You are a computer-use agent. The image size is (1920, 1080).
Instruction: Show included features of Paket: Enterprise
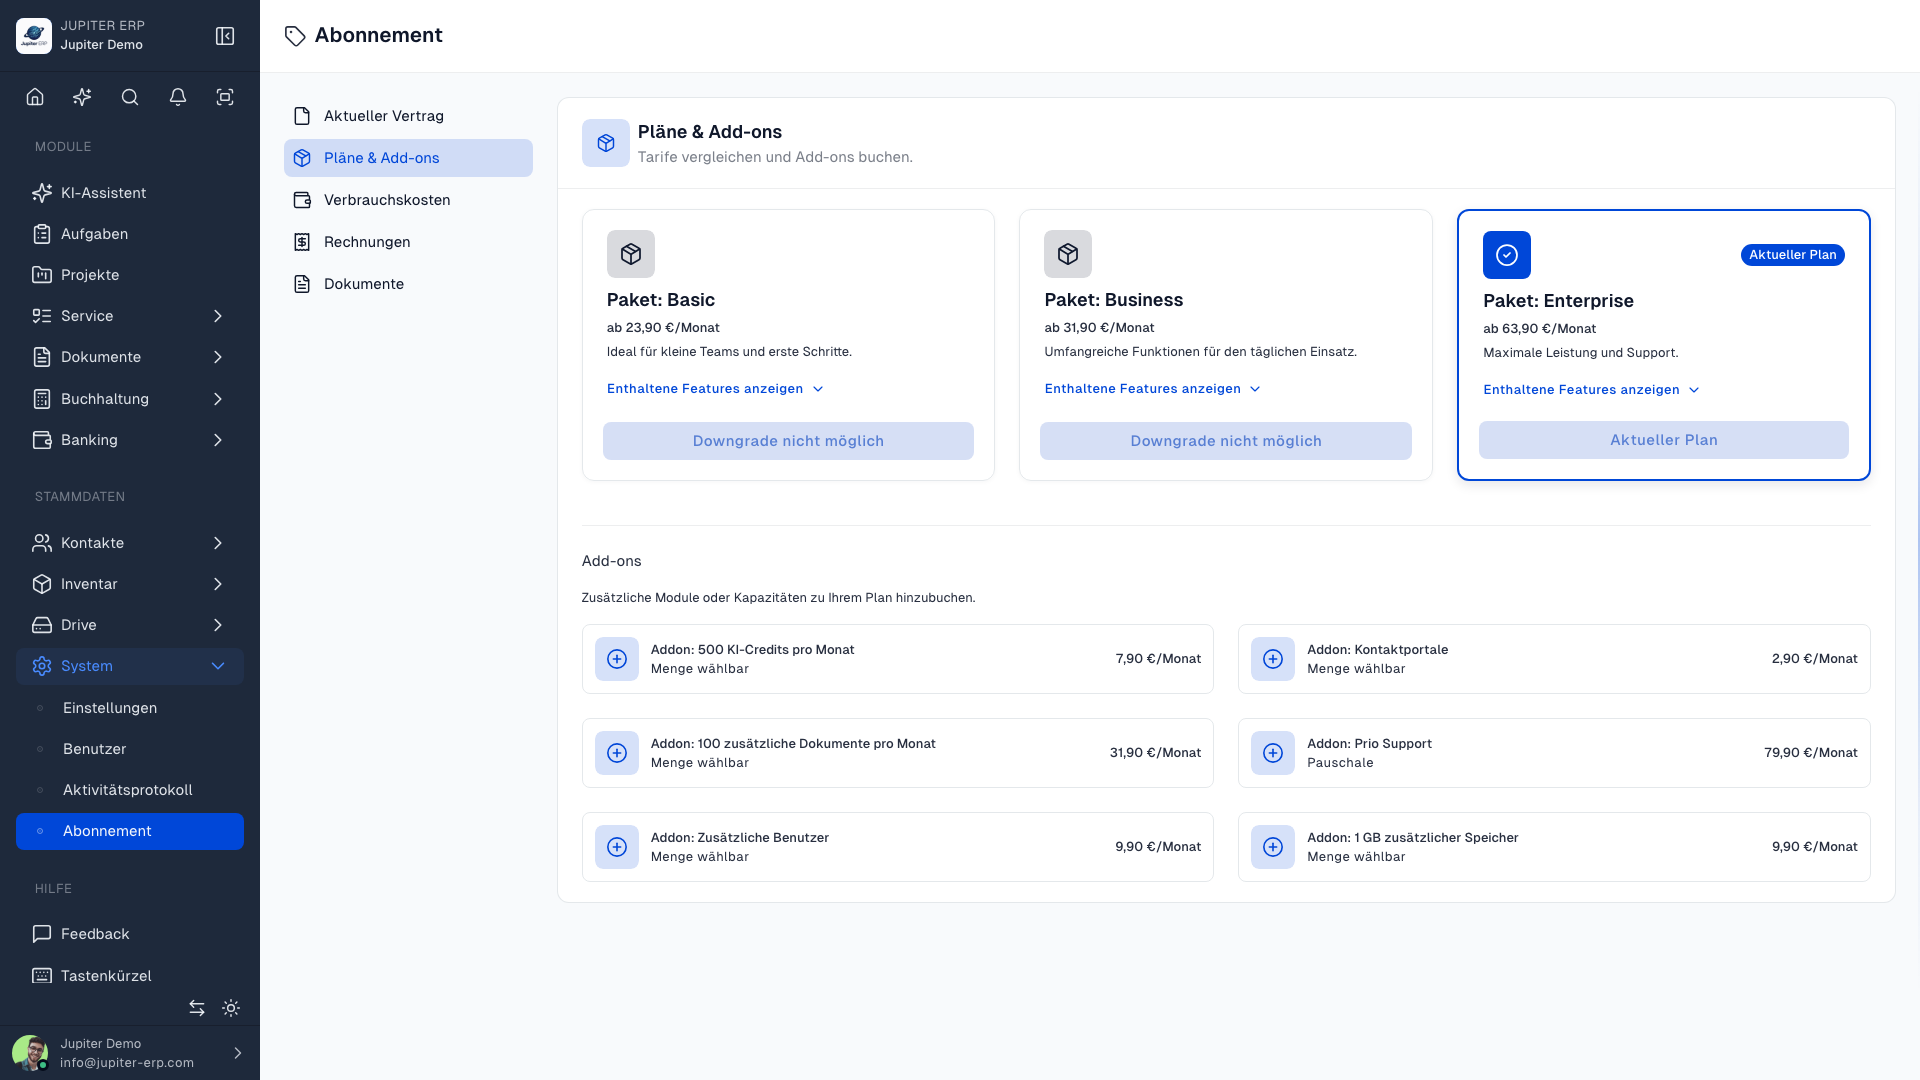pyautogui.click(x=1591, y=390)
